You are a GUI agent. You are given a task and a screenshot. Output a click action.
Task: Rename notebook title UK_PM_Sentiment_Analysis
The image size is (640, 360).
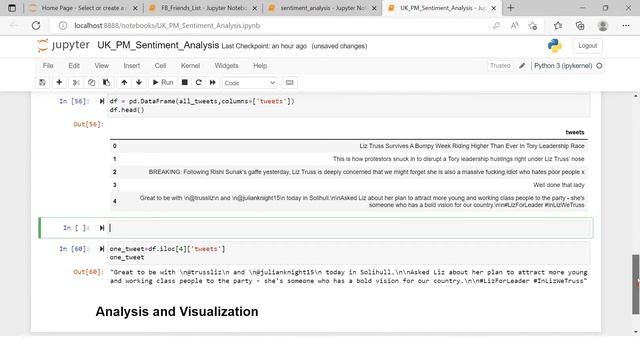(x=158, y=45)
